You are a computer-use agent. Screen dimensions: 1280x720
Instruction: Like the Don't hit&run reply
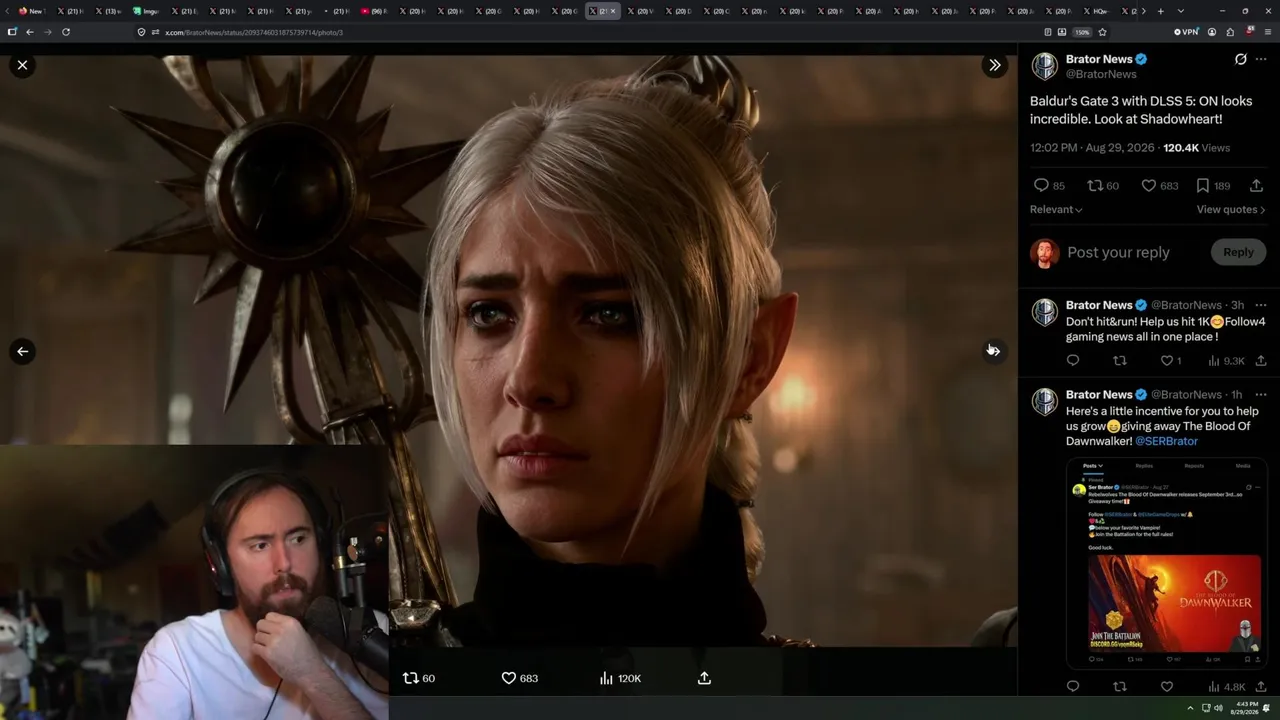(1170, 361)
